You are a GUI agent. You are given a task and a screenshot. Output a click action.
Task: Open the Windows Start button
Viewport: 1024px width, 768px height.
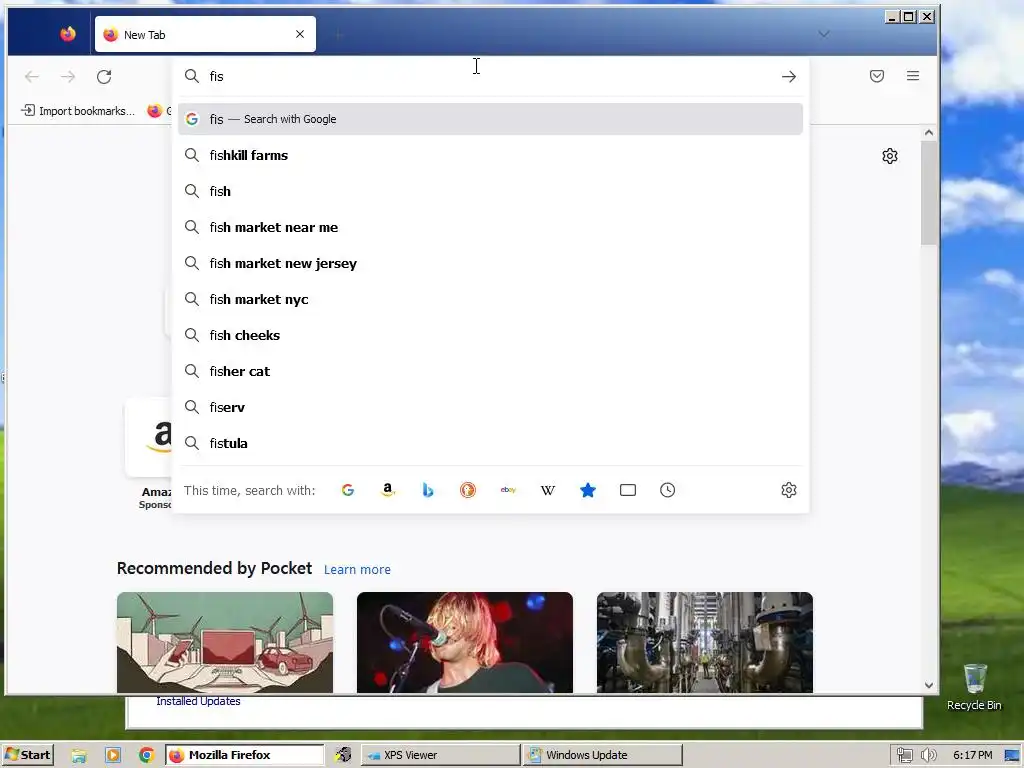(x=27, y=755)
